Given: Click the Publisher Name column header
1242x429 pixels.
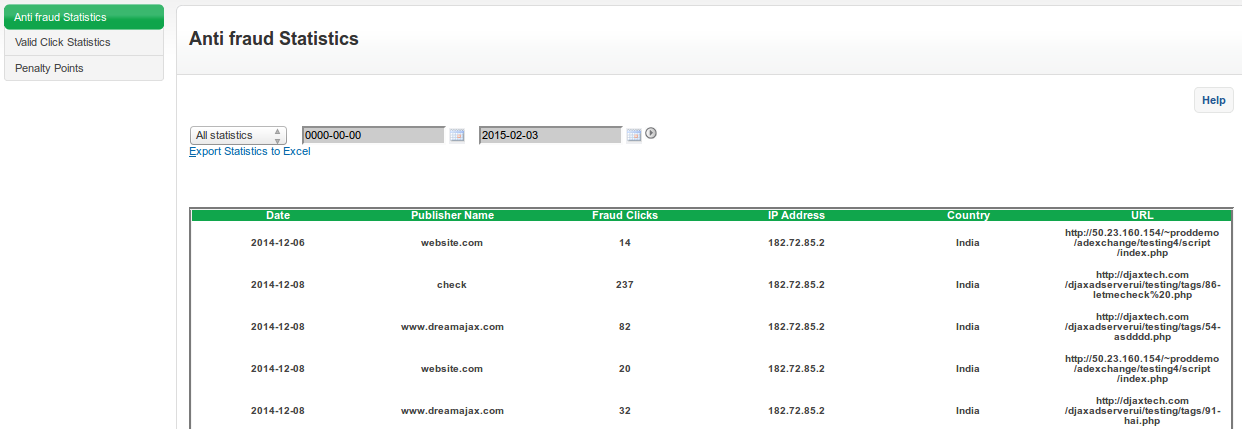Looking at the screenshot, I should [452, 215].
